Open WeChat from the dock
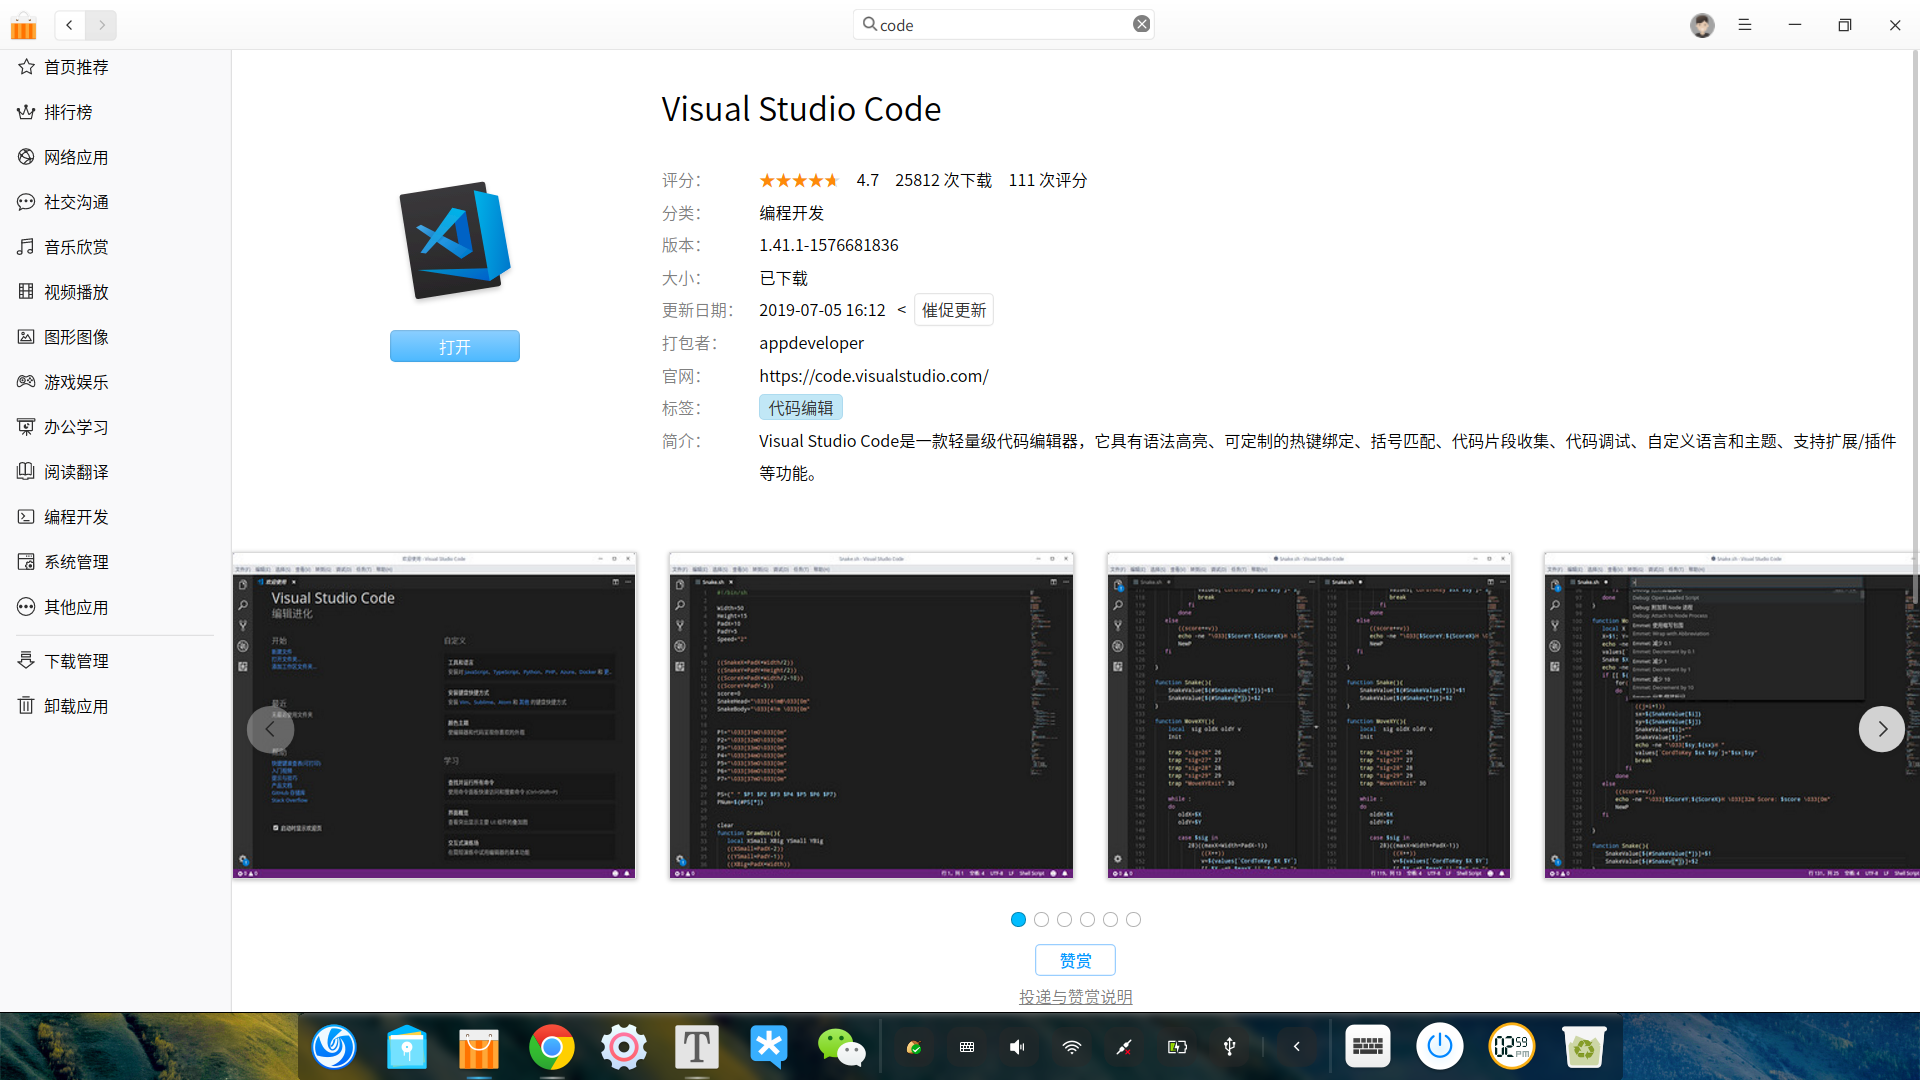 click(x=842, y=1046)
